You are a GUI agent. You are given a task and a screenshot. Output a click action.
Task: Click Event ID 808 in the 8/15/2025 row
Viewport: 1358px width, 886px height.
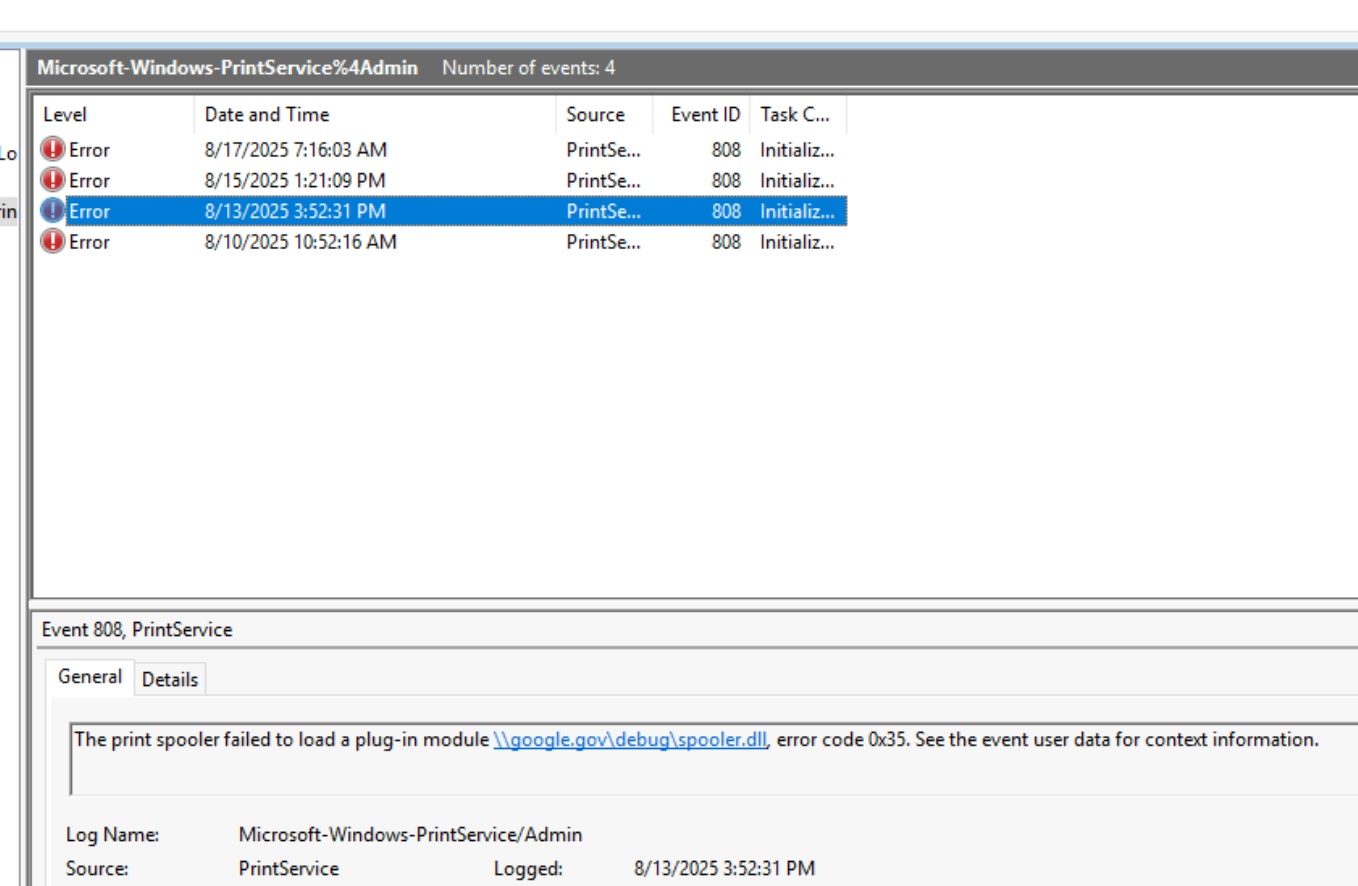(x=726, y=180)
